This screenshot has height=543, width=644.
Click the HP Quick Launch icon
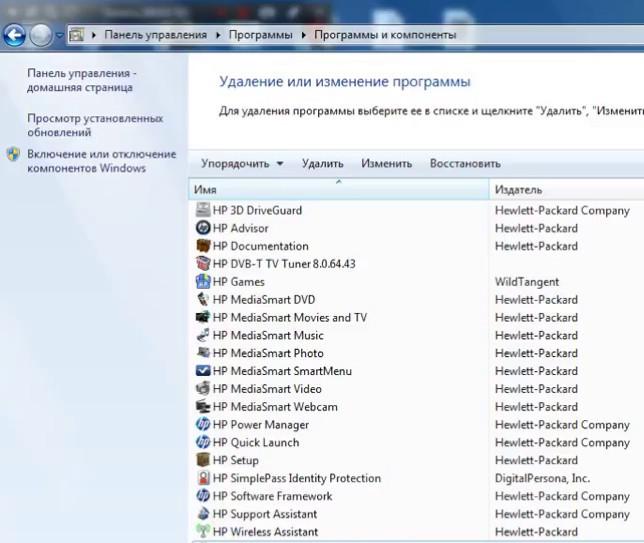point(203,442)
